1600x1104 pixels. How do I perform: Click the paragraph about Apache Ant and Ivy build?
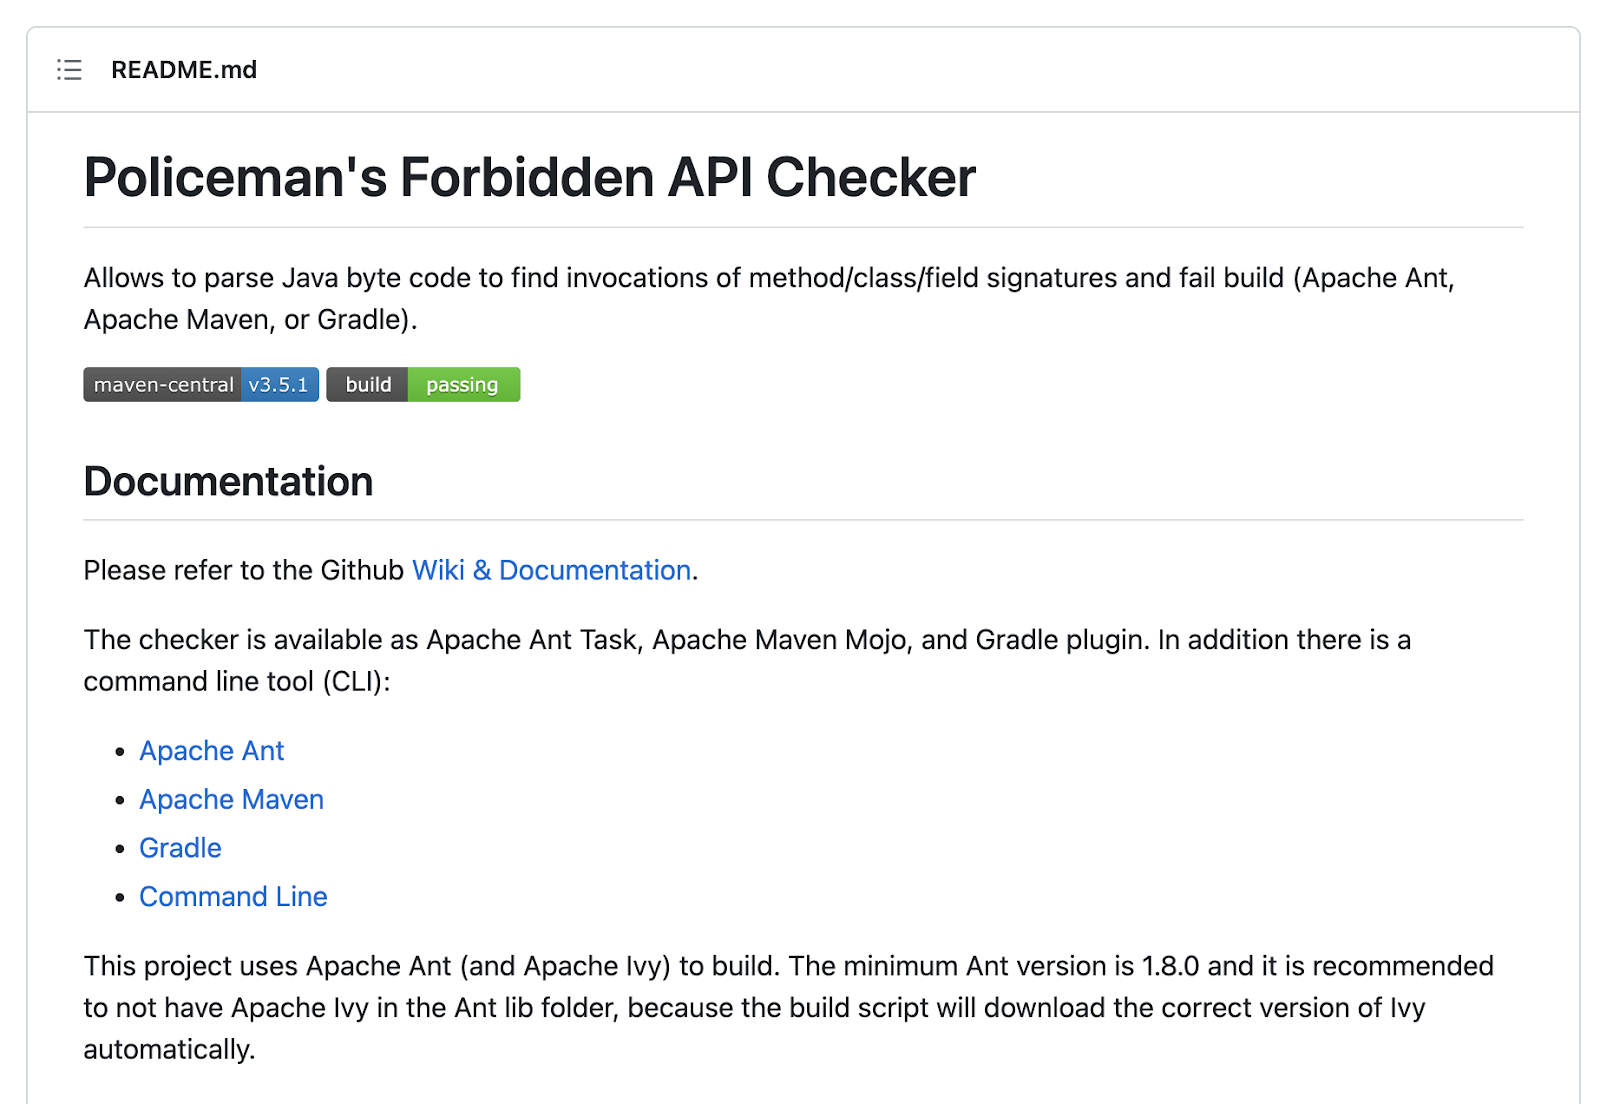[789, 1008]
